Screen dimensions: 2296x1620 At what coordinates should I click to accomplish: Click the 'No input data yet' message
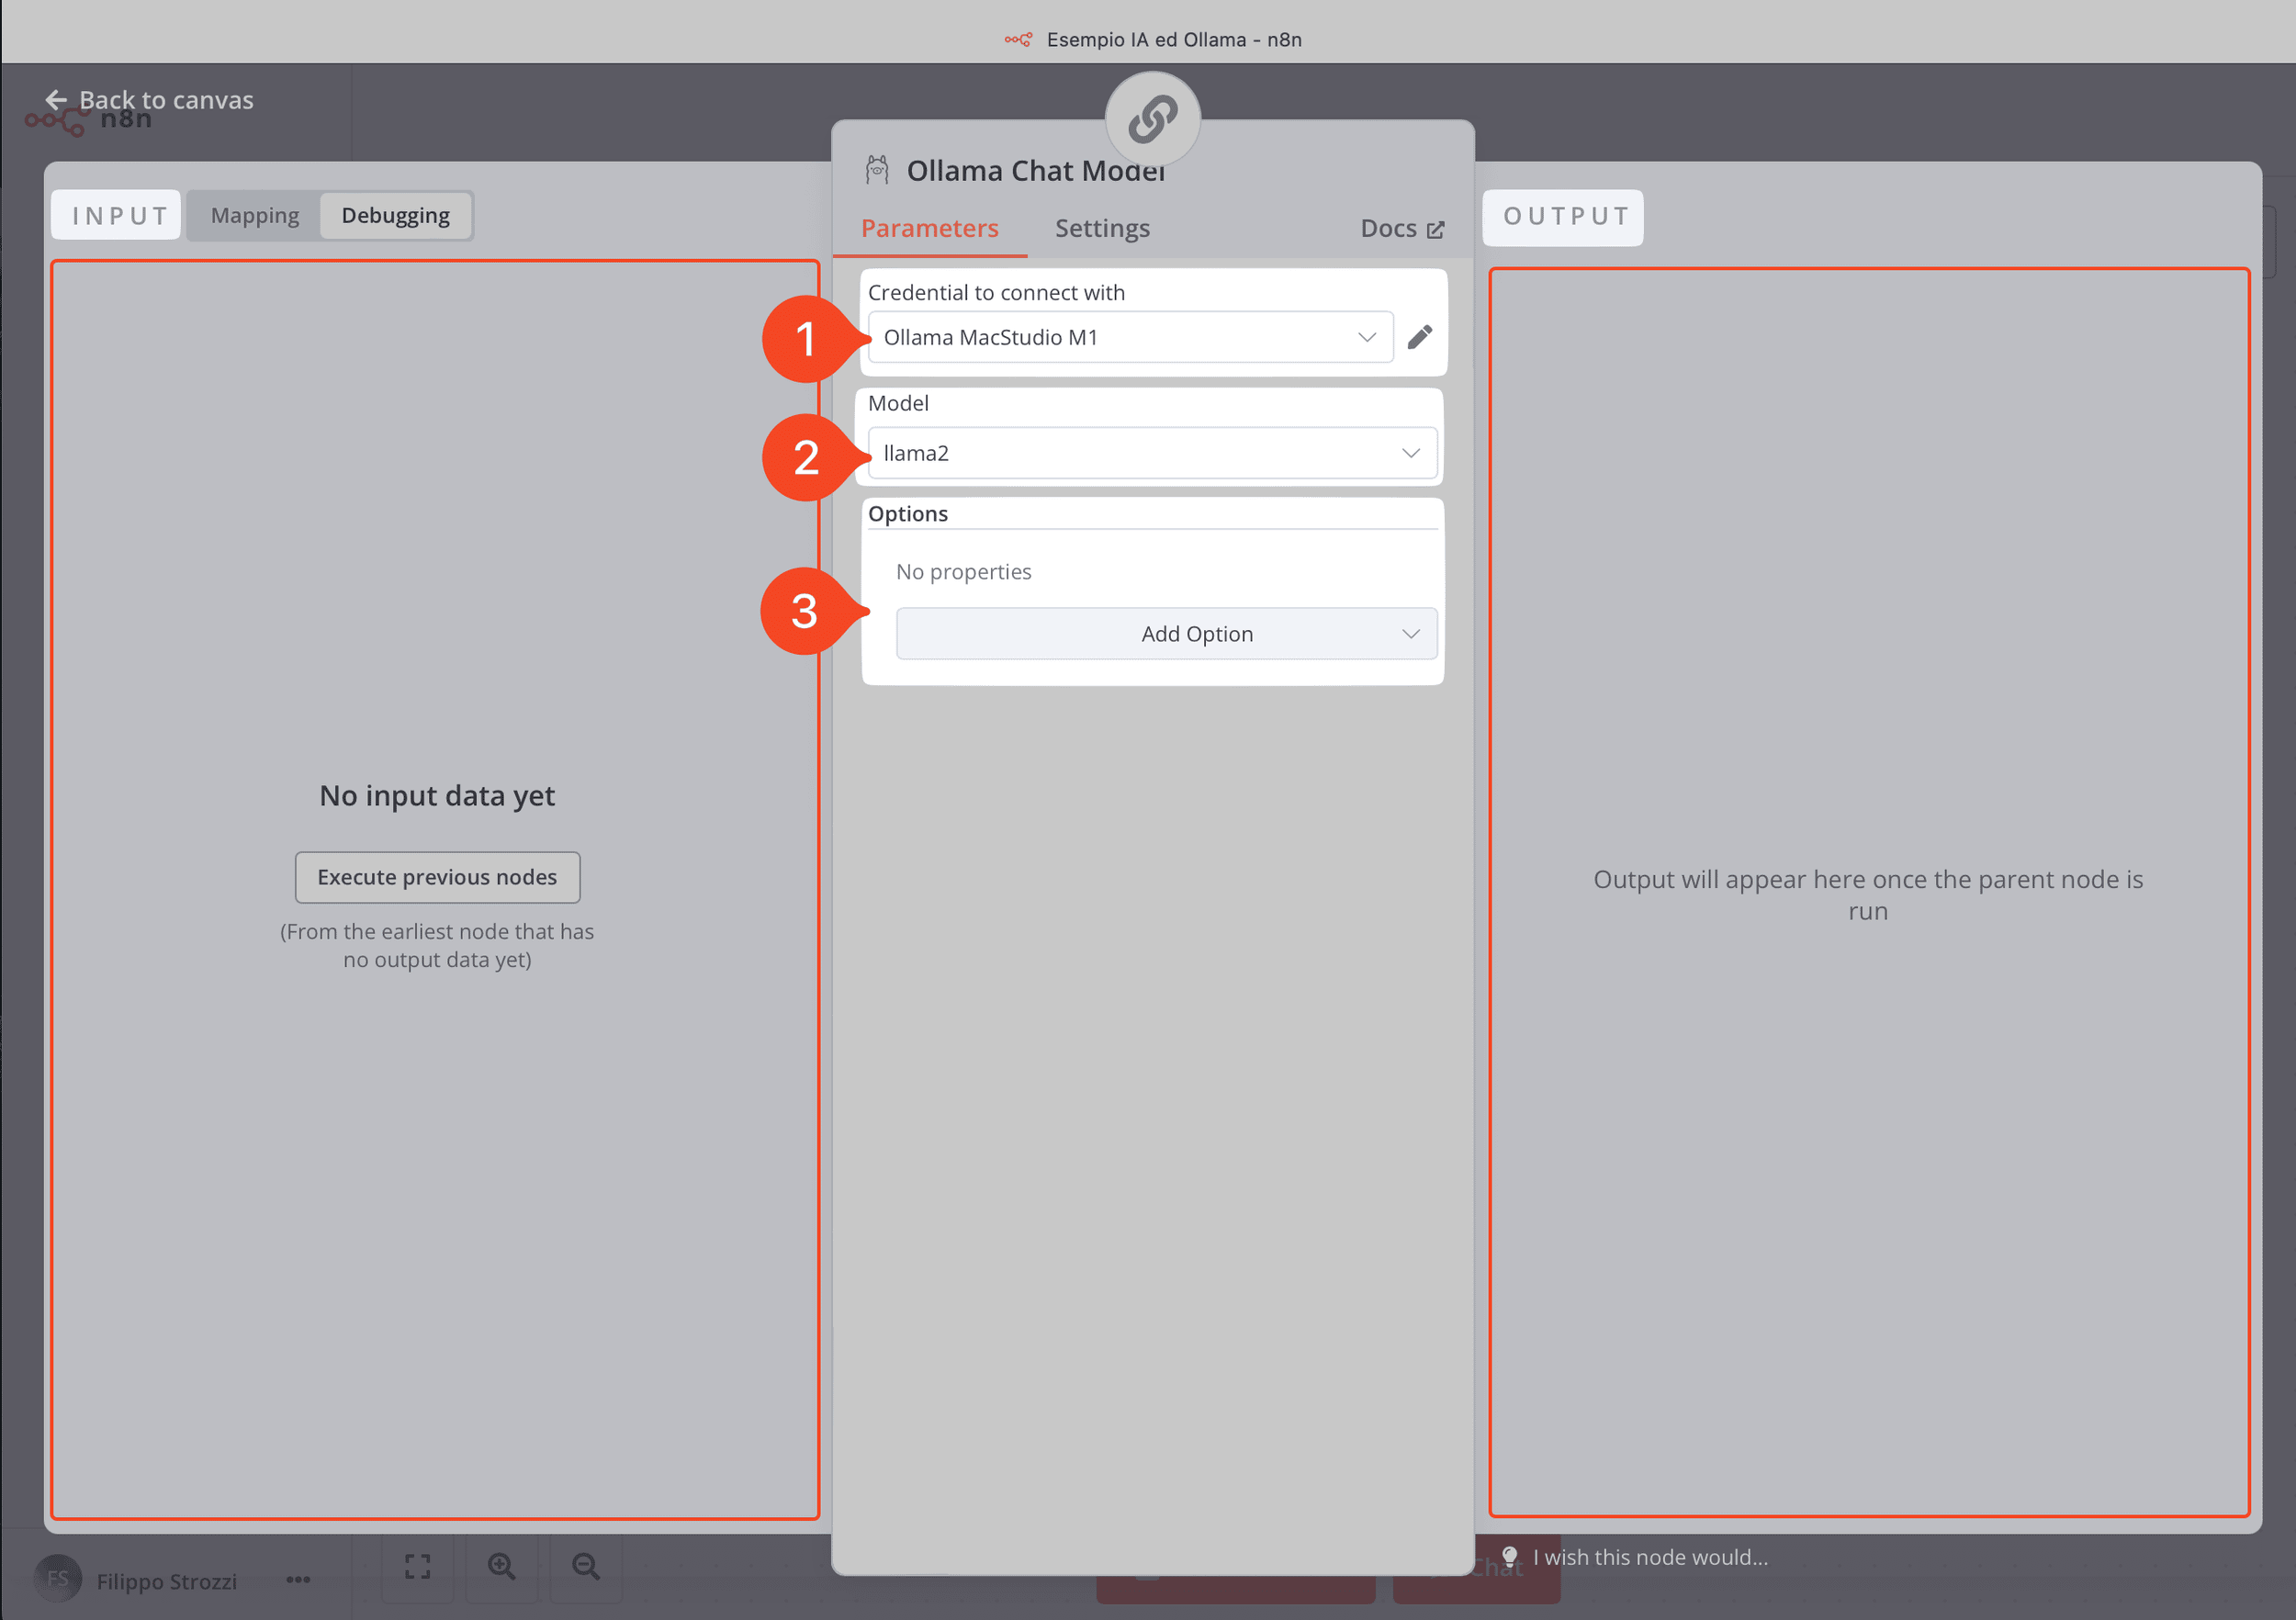pyautogui.click(x=437, y=796)
